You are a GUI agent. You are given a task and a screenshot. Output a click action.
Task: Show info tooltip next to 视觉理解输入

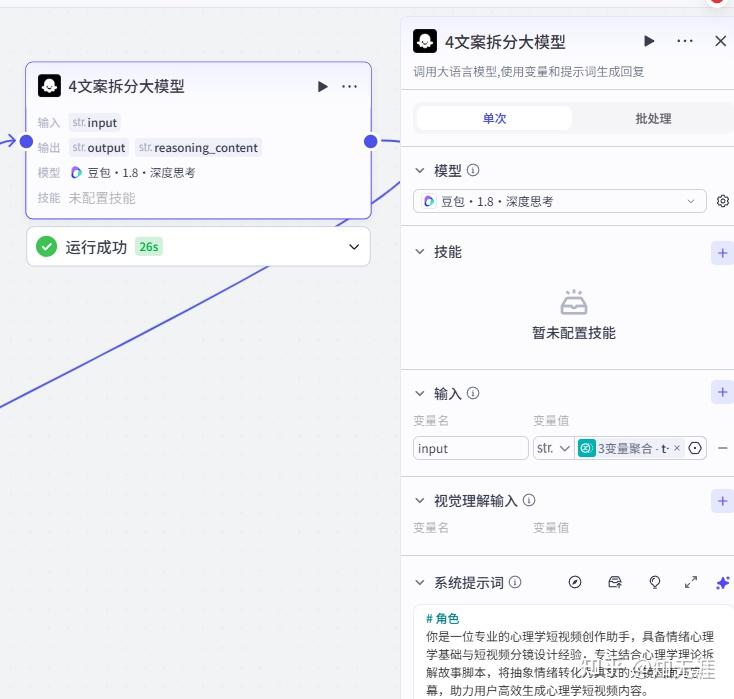(529, 500)
